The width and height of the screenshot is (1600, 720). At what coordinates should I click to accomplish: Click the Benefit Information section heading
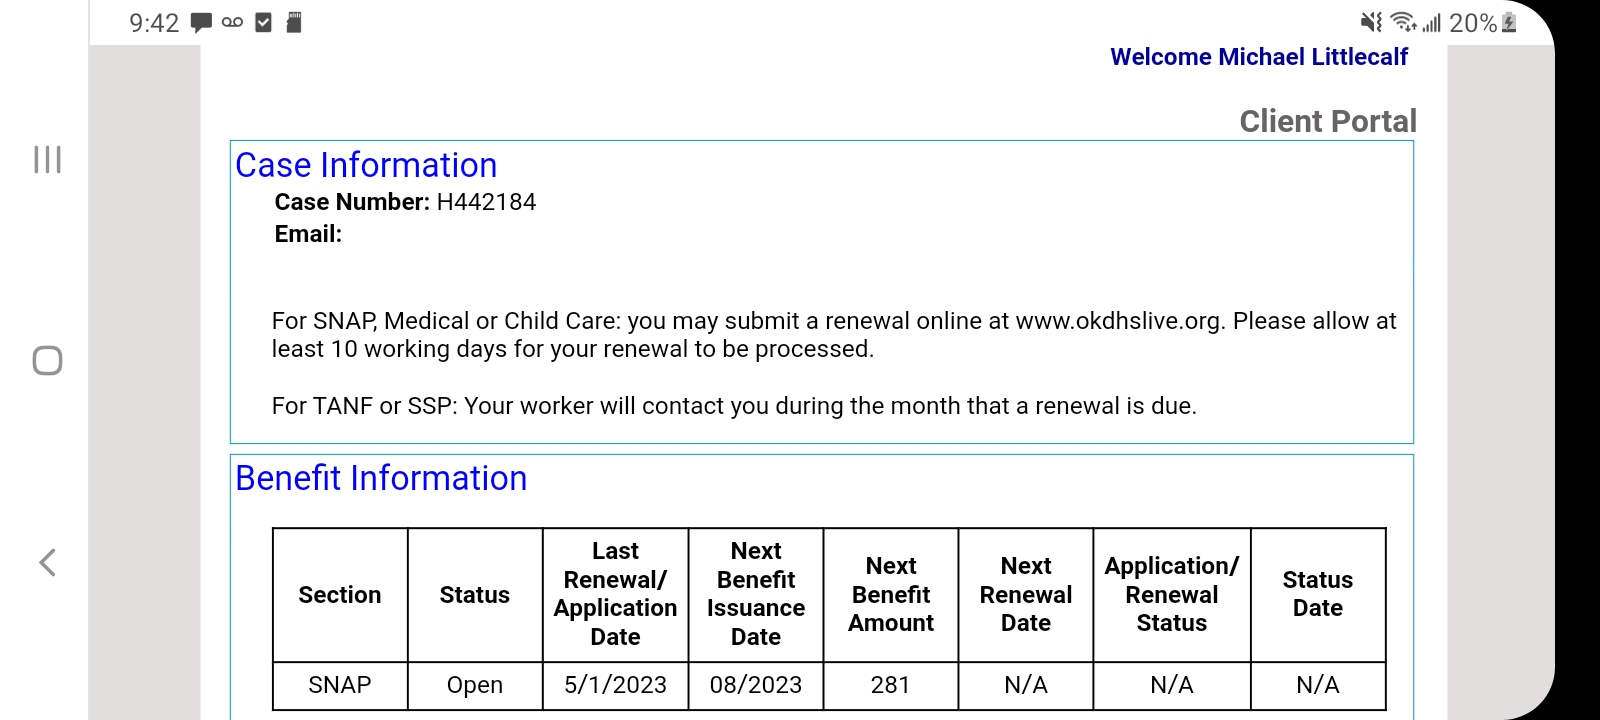[381, 478]
